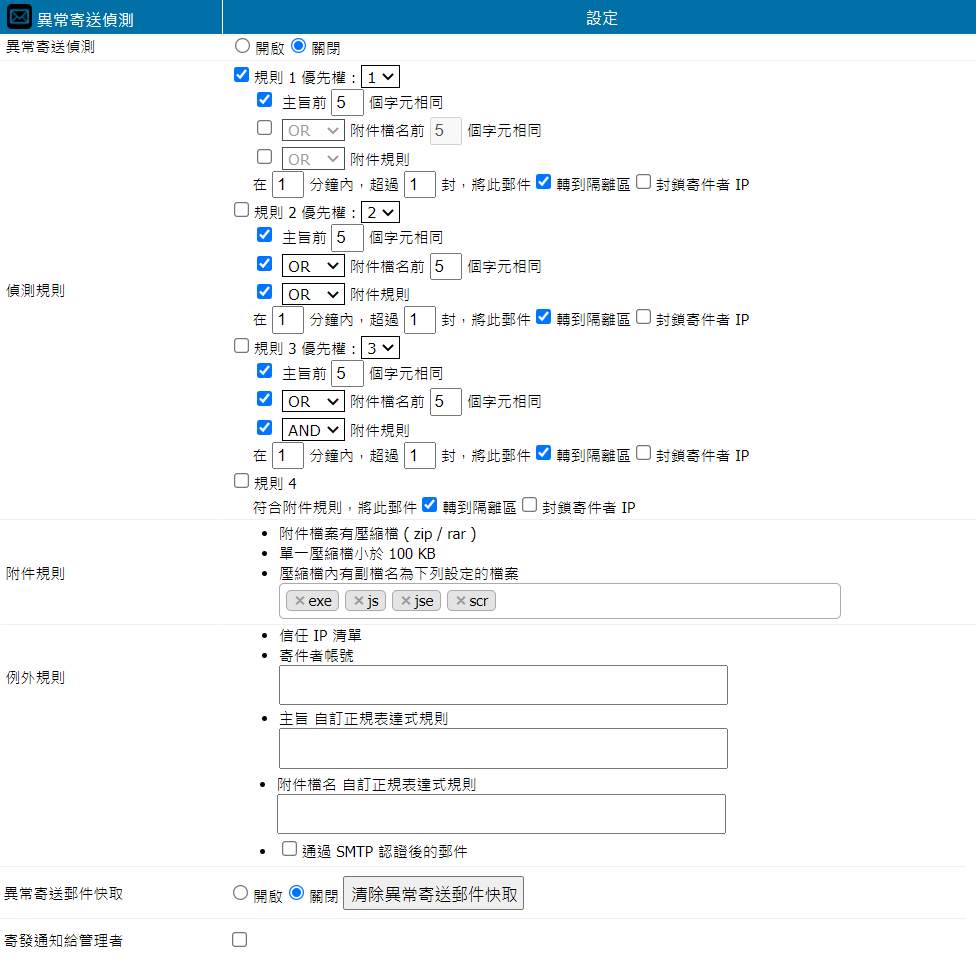Select 開啟 for 異常寄送郵件快取
The width and height of the screenshot is (976, 963).
(240, 893)
